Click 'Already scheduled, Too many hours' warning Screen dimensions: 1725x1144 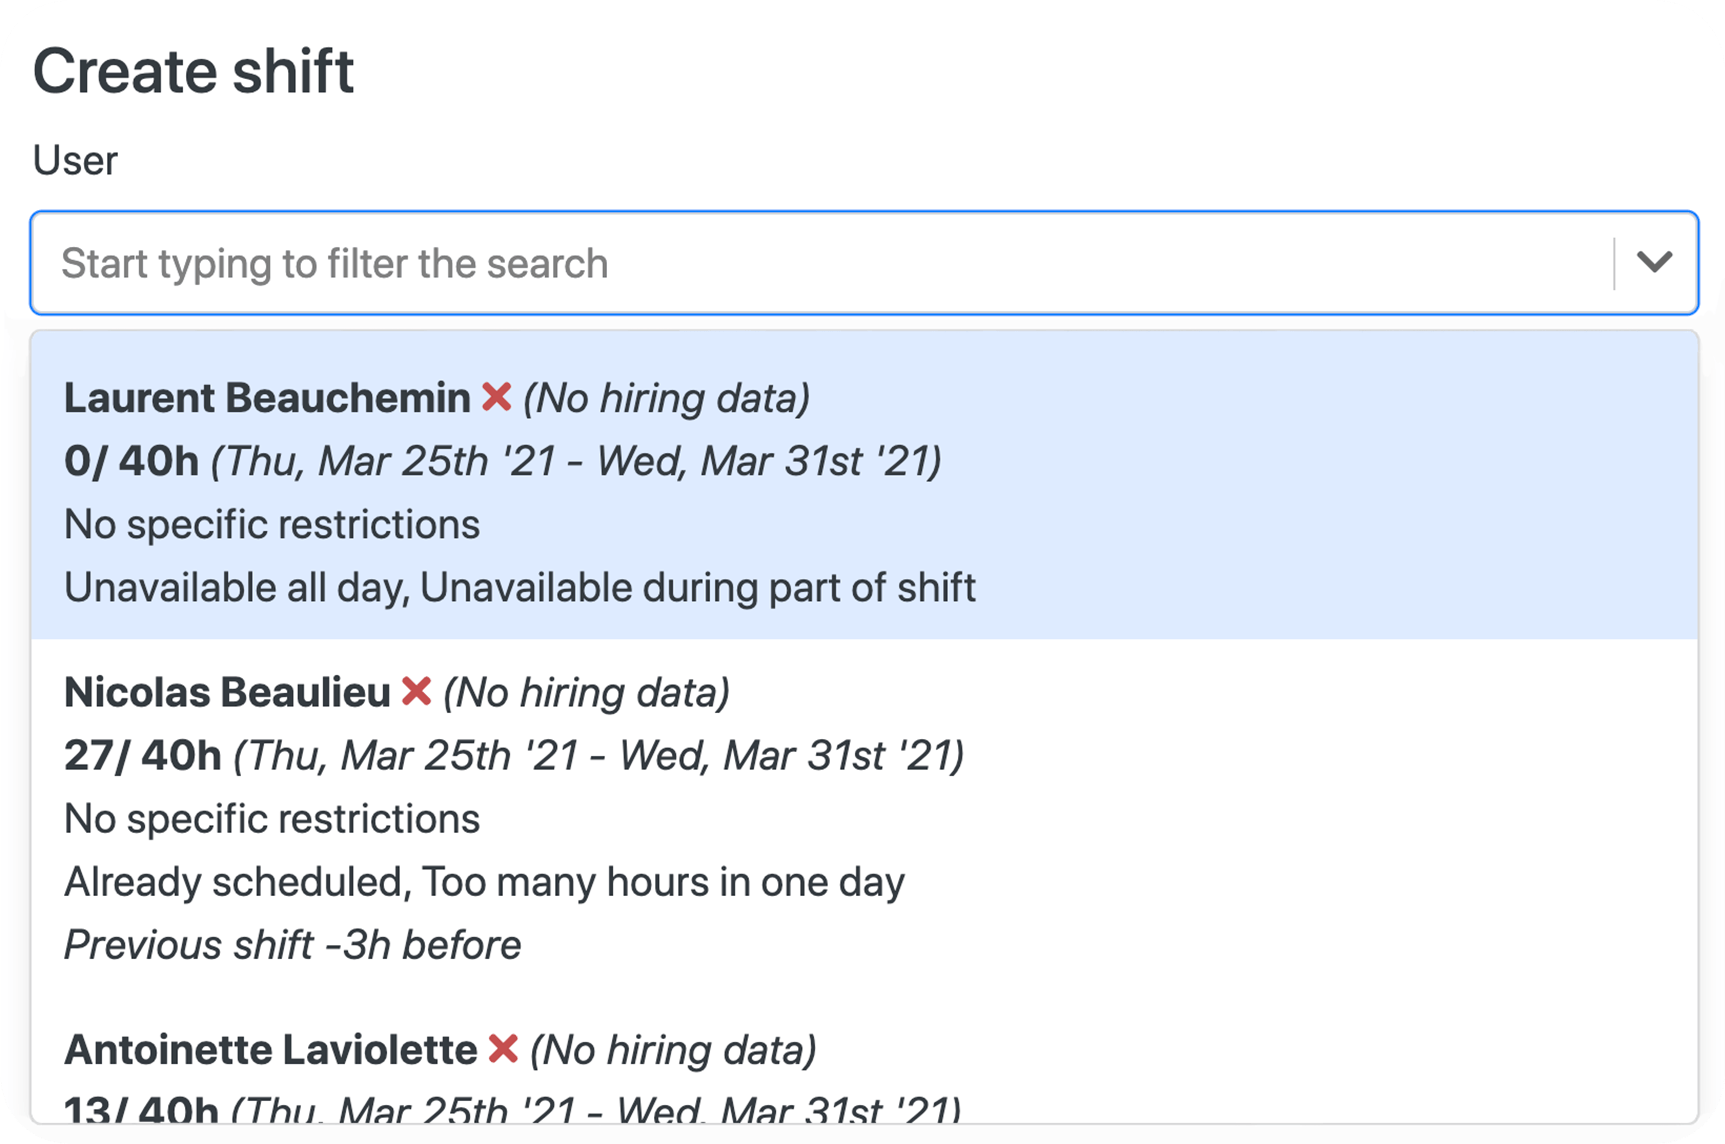tap(484, 882)
